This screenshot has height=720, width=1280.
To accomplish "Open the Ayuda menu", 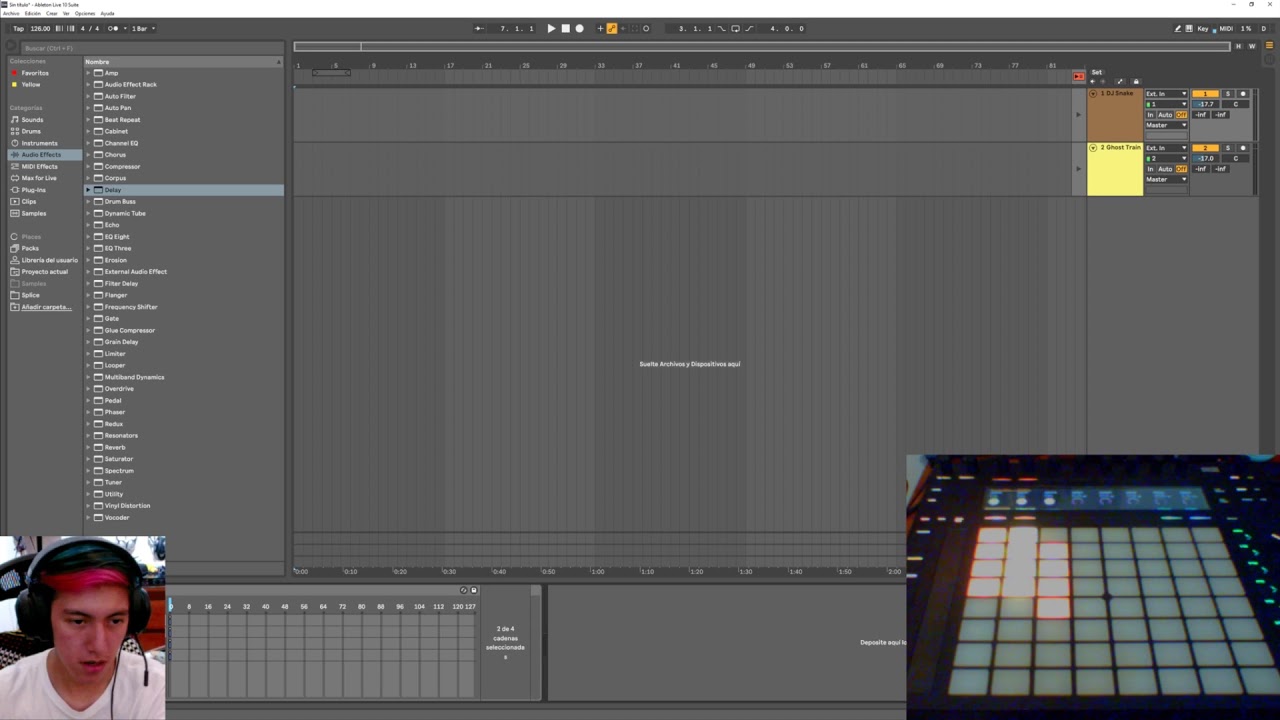I will click(107, 13).
